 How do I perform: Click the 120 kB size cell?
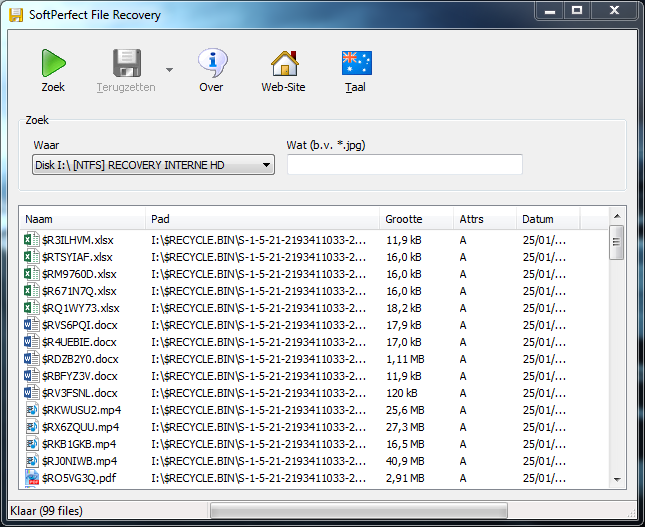402,393
